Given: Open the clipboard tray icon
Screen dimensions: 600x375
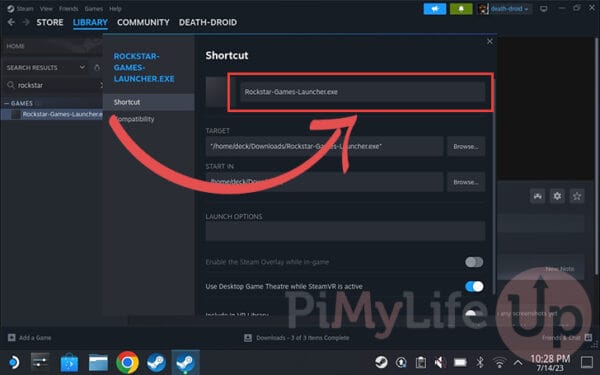Looking at the screenshot, I should coord(421,362).
